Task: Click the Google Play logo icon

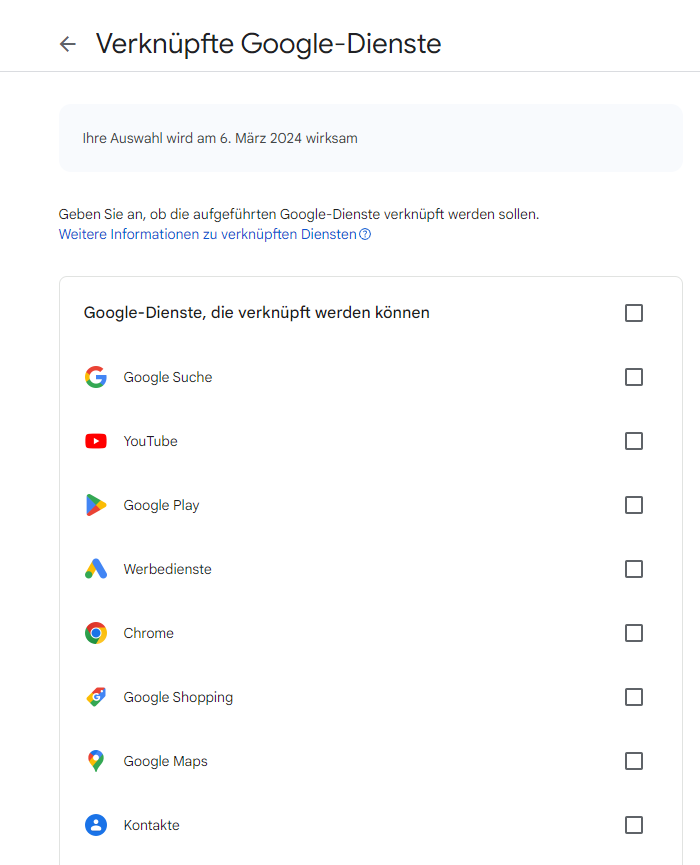Action: (96, 505)
